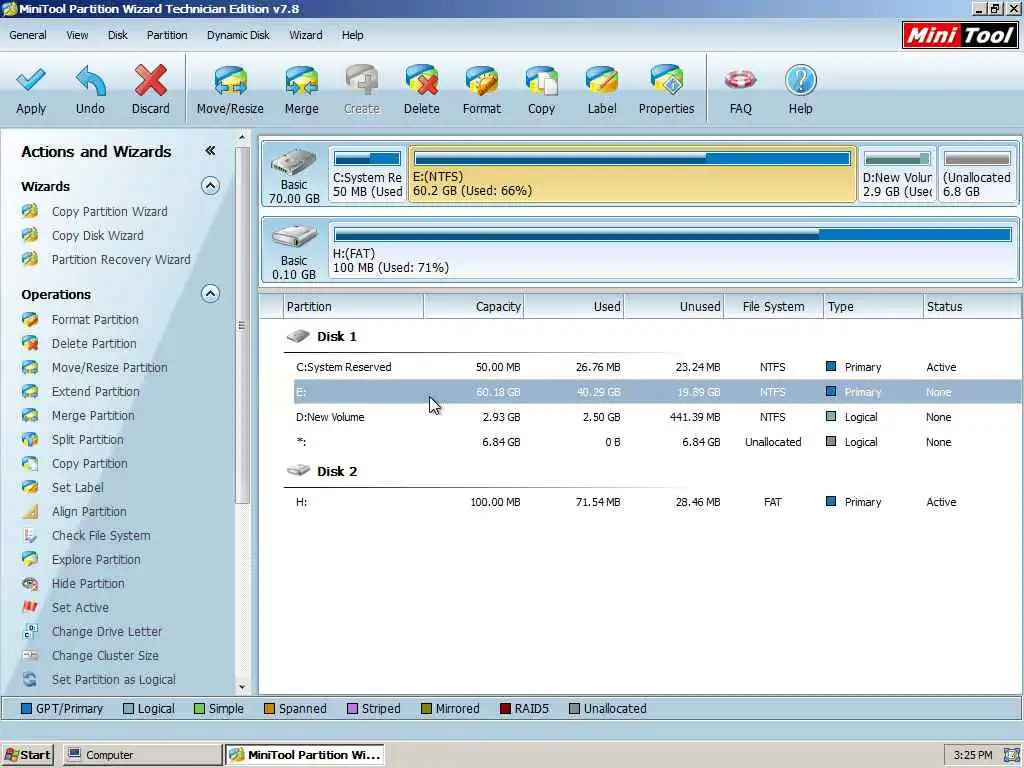Collapse the Wizards section
Screen dimensions: 1024x768
[210, 186]
